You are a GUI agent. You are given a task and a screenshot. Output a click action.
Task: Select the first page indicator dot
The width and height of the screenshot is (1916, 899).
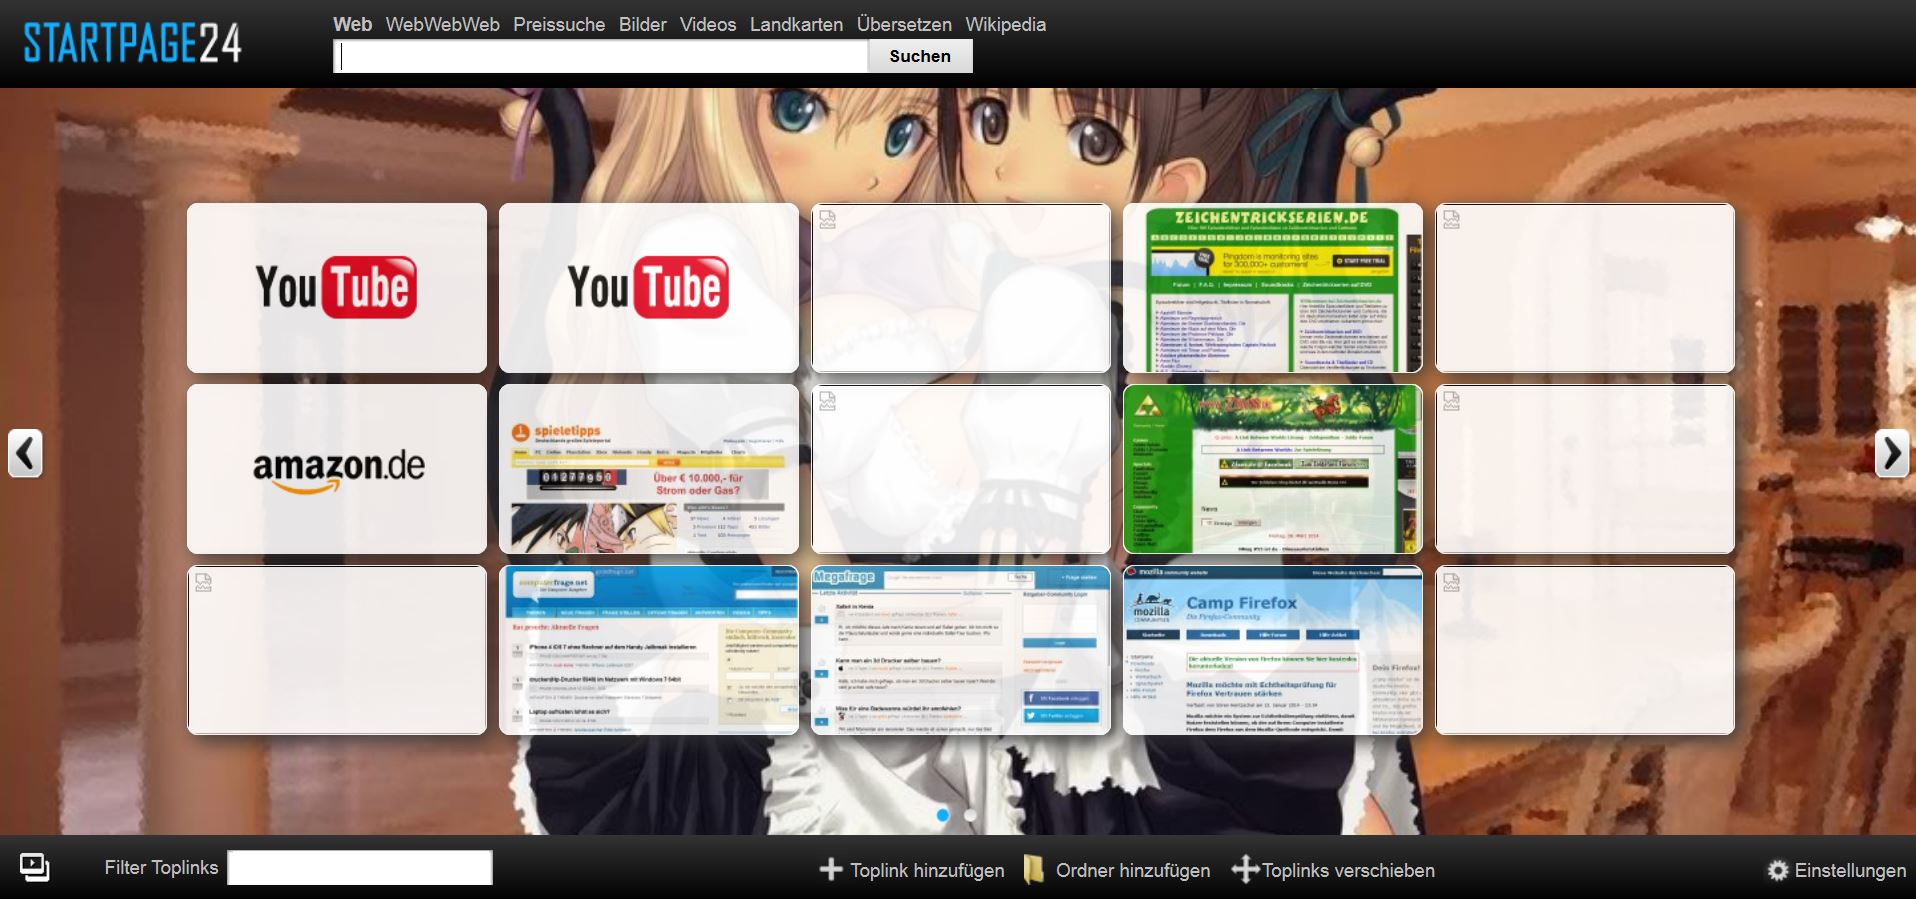942,815
